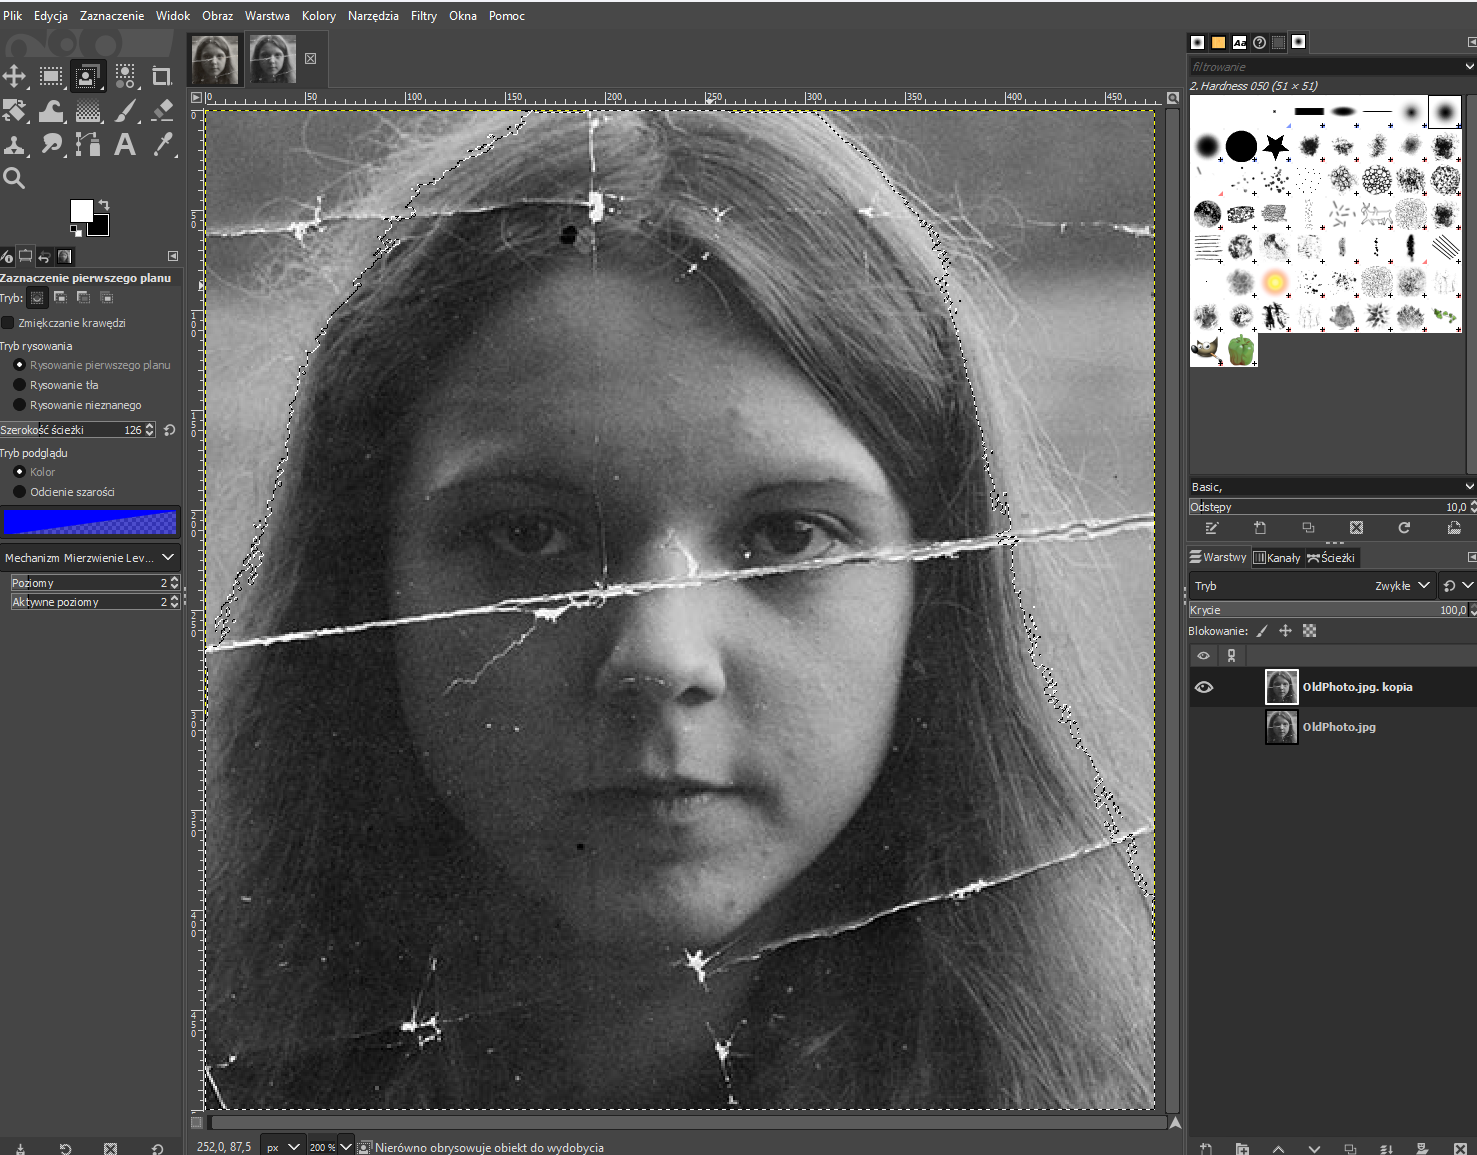Select the Smudge tool
The height and width of the screenshot is (1155, 1477).
pyautogui.click(x=51, y=145)
